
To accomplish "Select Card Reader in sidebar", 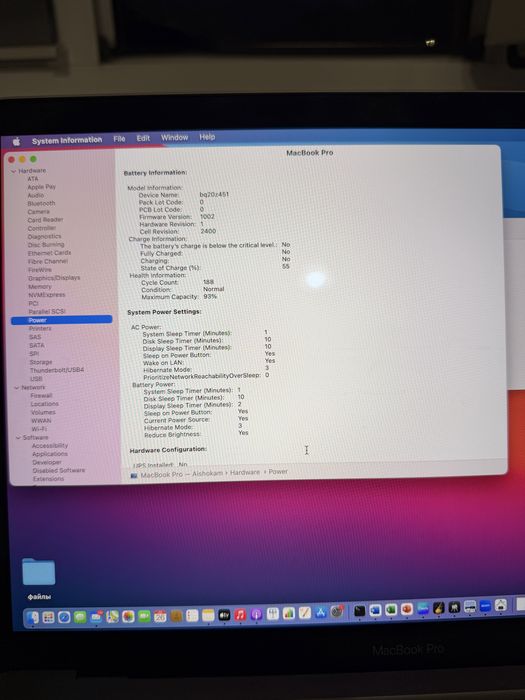I will [x=46, y=220].
